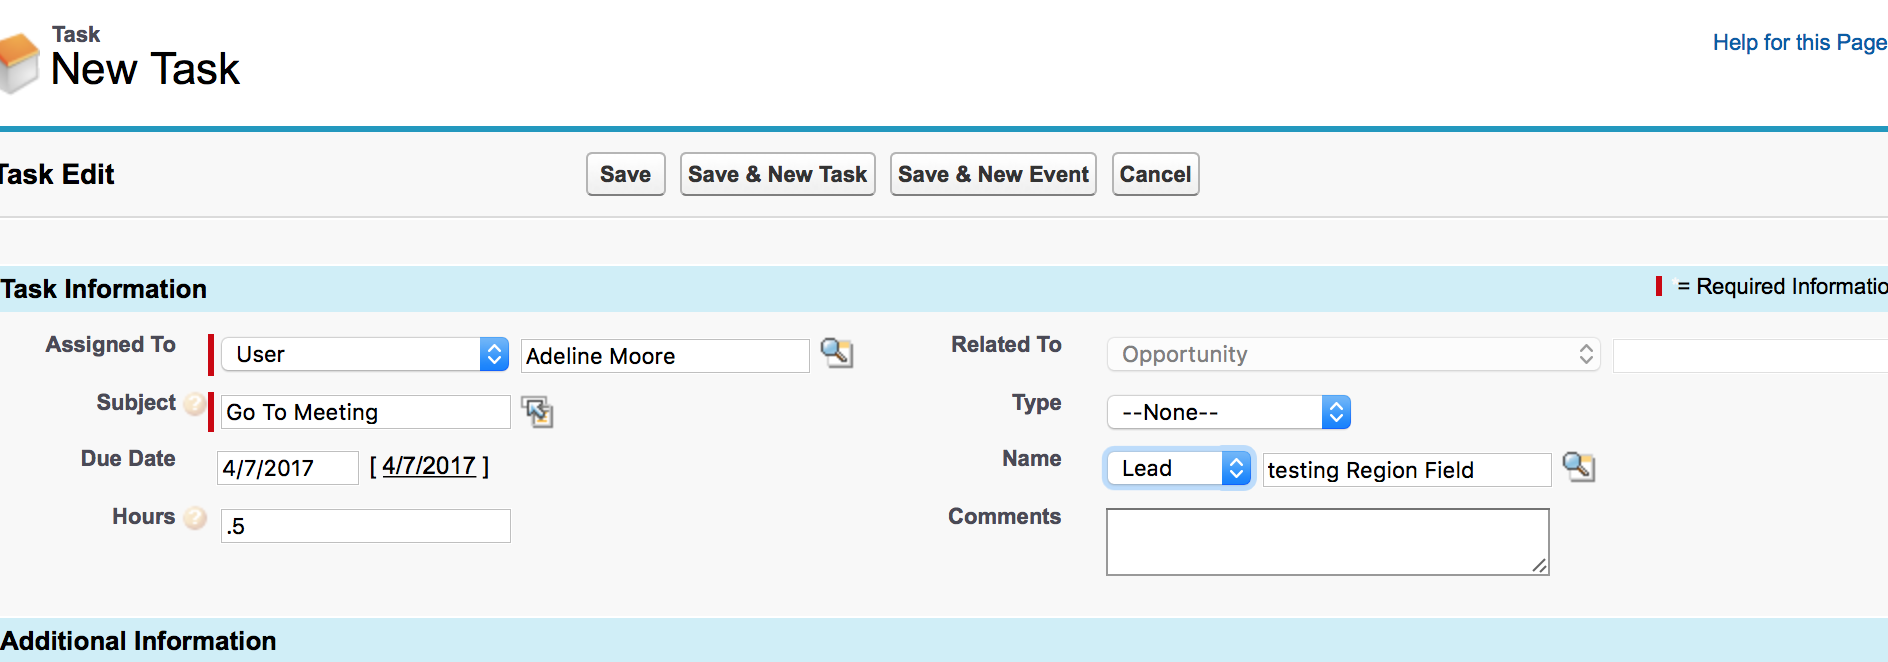Screen dimensions: 1888x662
Task: Click the bracketed 4/7/2017 date link
Action: tap(429, 466)
